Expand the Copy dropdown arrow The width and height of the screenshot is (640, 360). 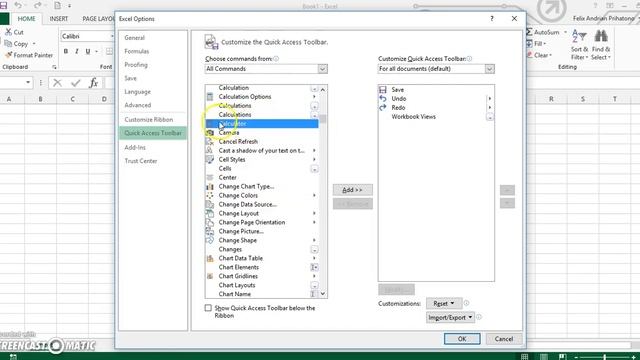(34, 44)
